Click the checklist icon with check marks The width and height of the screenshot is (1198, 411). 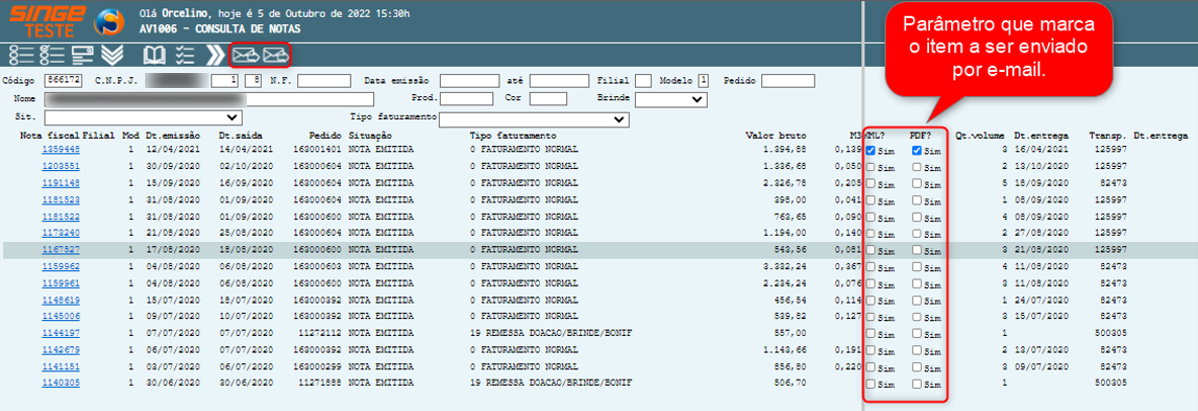pyautogui.click(x=184, y=55)
